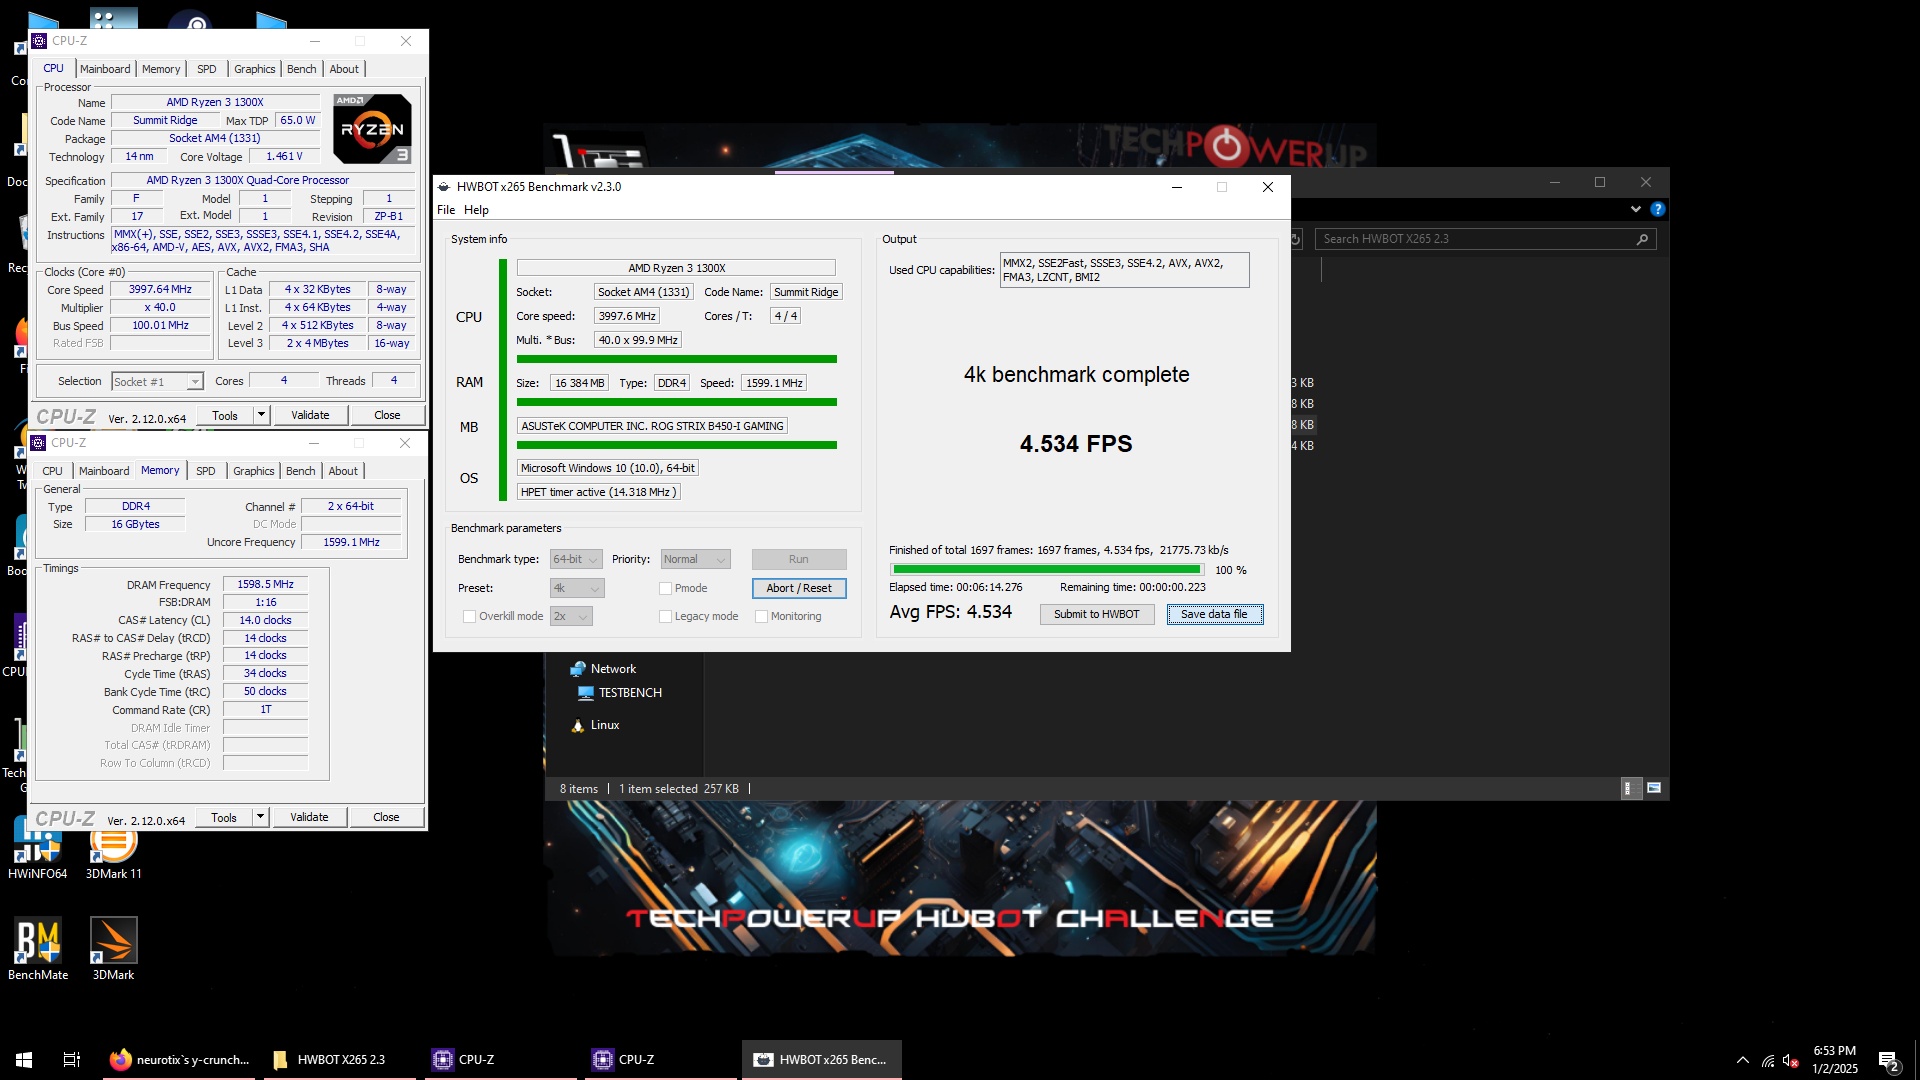Open About tab in lower CPU-Z

pyautogui.click(x=343, y=471)
